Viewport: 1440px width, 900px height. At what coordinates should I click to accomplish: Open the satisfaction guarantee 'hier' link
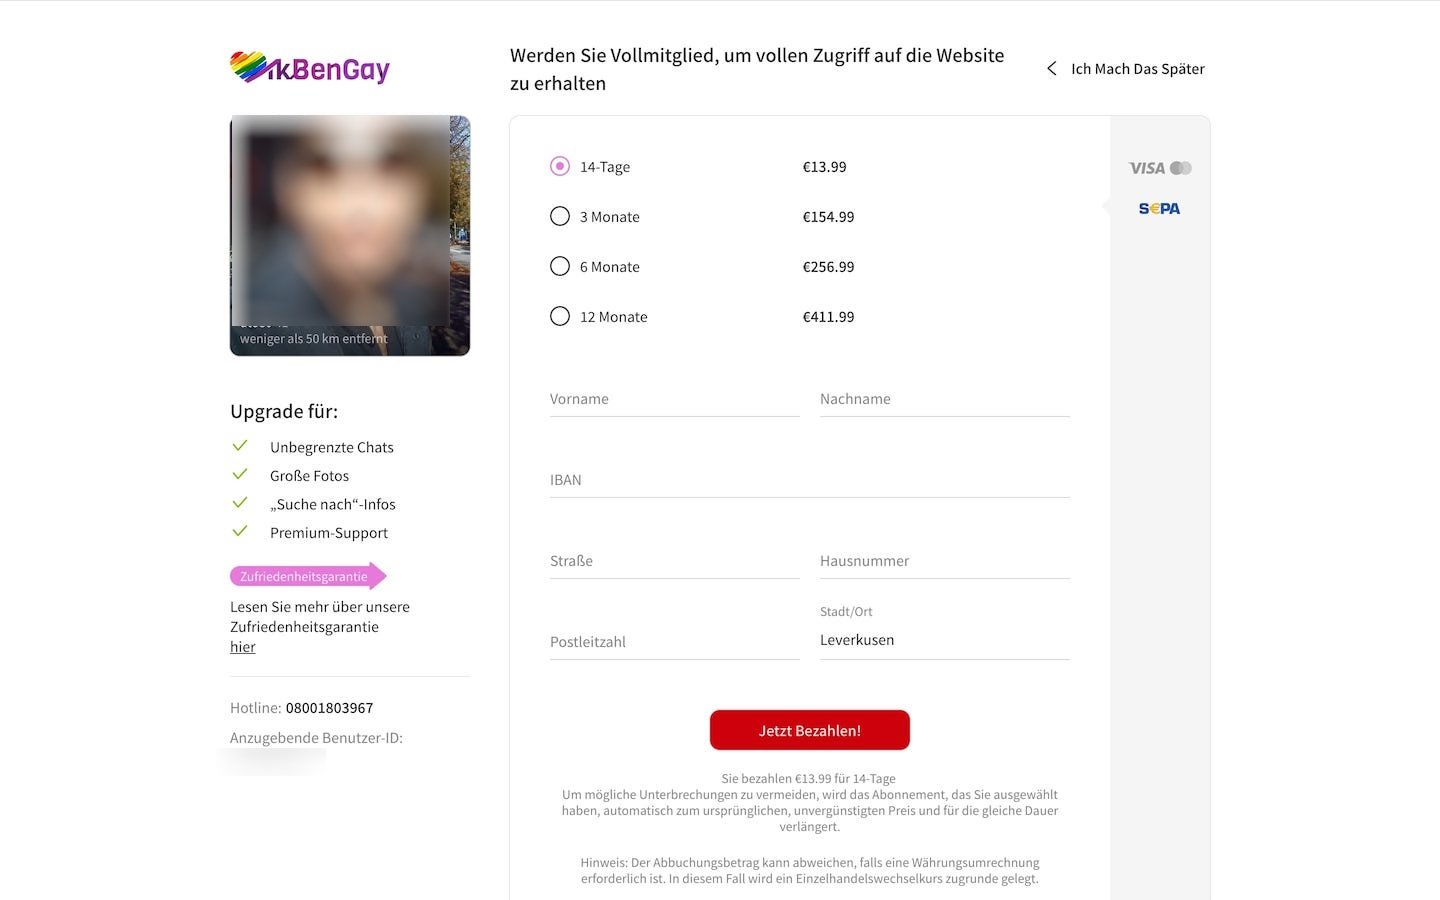pyautogui.click(x=243, y=647)
